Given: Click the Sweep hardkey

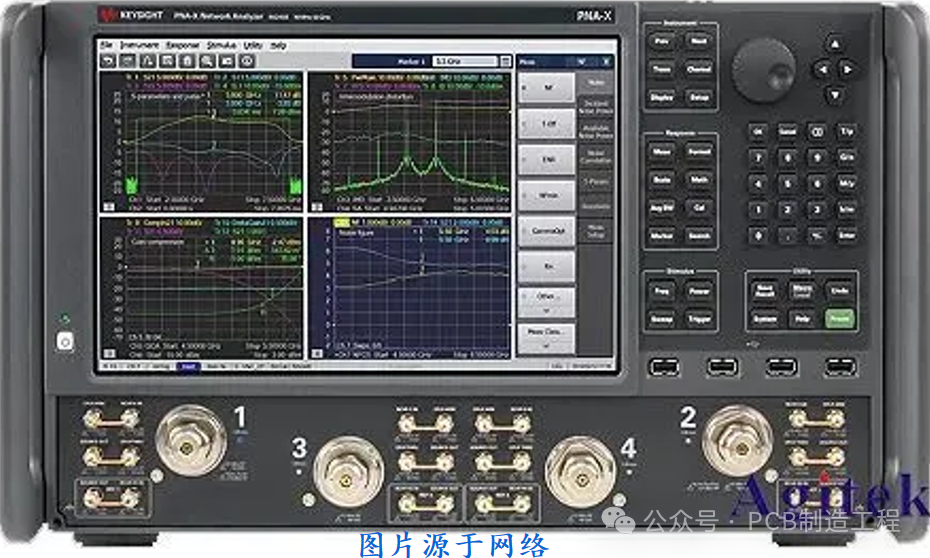Looking at the screenshot, I should pos(661,319).
